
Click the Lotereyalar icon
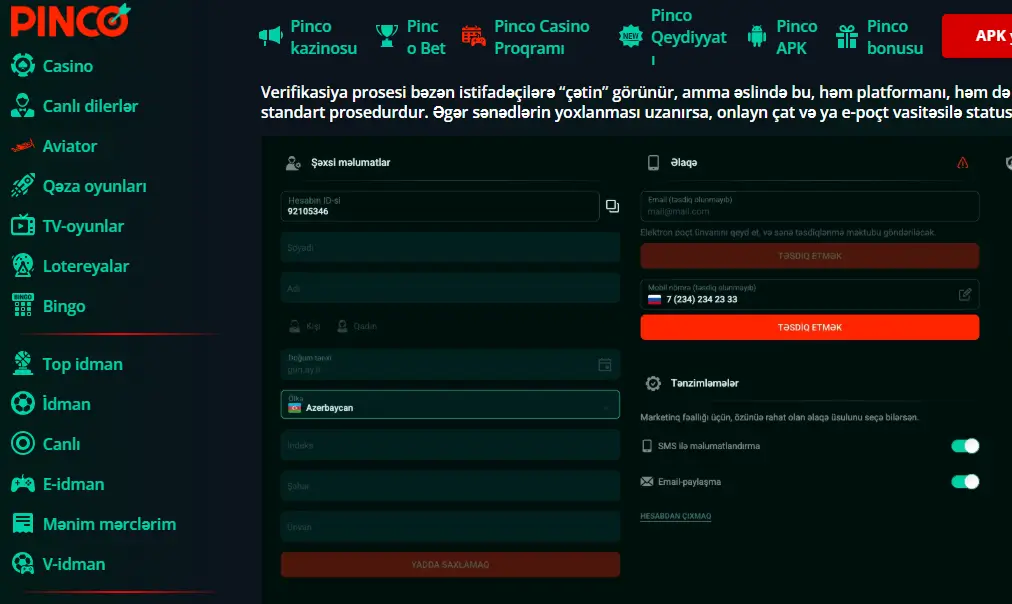click(23, 266)
